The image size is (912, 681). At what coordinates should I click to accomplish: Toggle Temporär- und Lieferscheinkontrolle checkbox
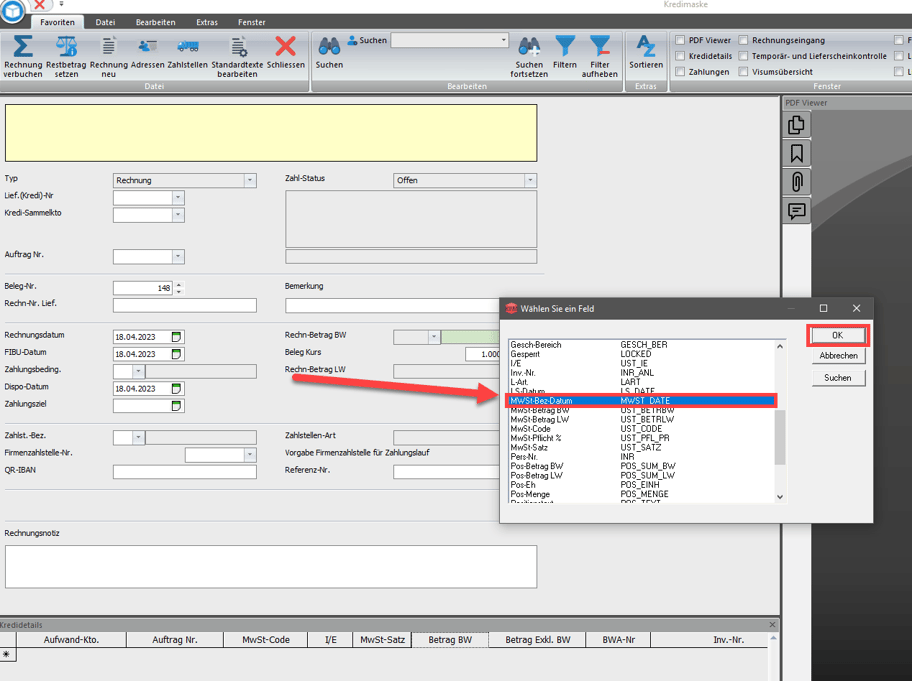point(743,56)
